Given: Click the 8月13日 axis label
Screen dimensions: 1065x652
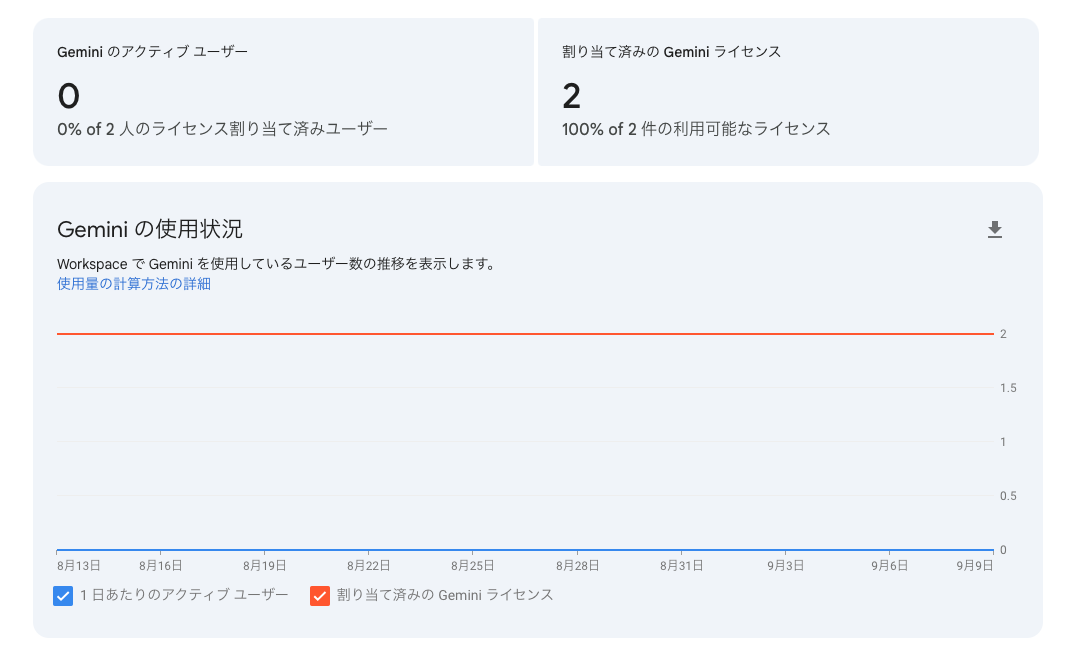Looking at the screenshot, I should pyautogui.click(x=78, y=564).
